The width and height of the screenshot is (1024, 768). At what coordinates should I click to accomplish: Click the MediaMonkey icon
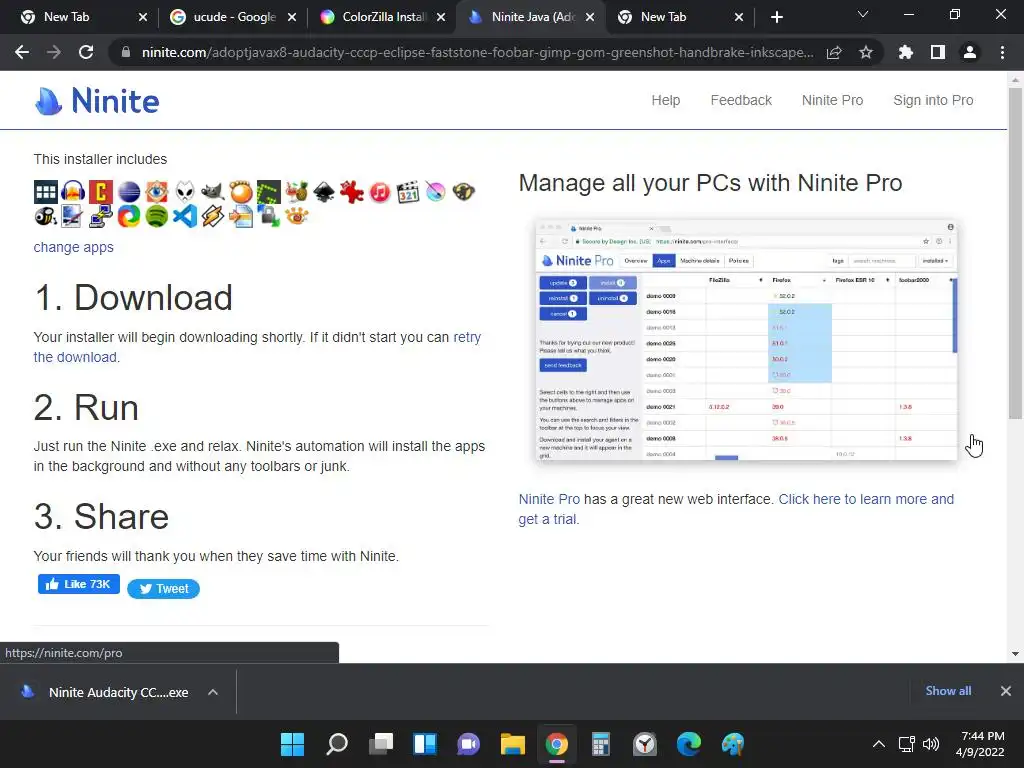tap(464, 192)
